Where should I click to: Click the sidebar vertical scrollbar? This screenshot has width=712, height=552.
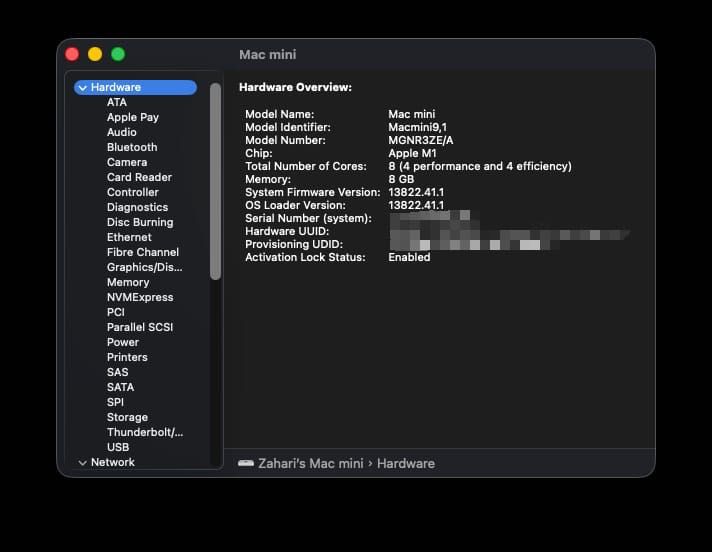coord(215,181)
